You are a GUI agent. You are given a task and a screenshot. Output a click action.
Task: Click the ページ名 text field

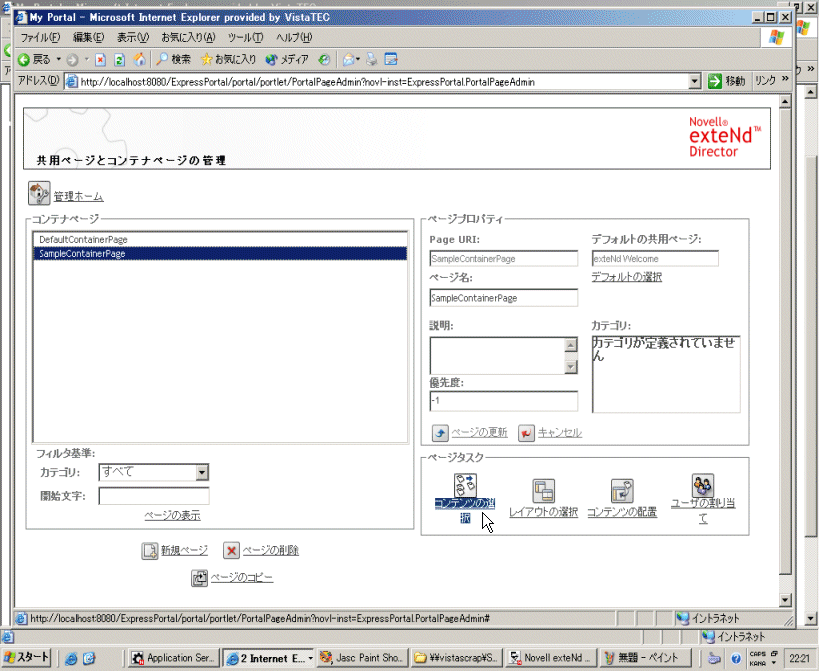[x=504, y=298]
